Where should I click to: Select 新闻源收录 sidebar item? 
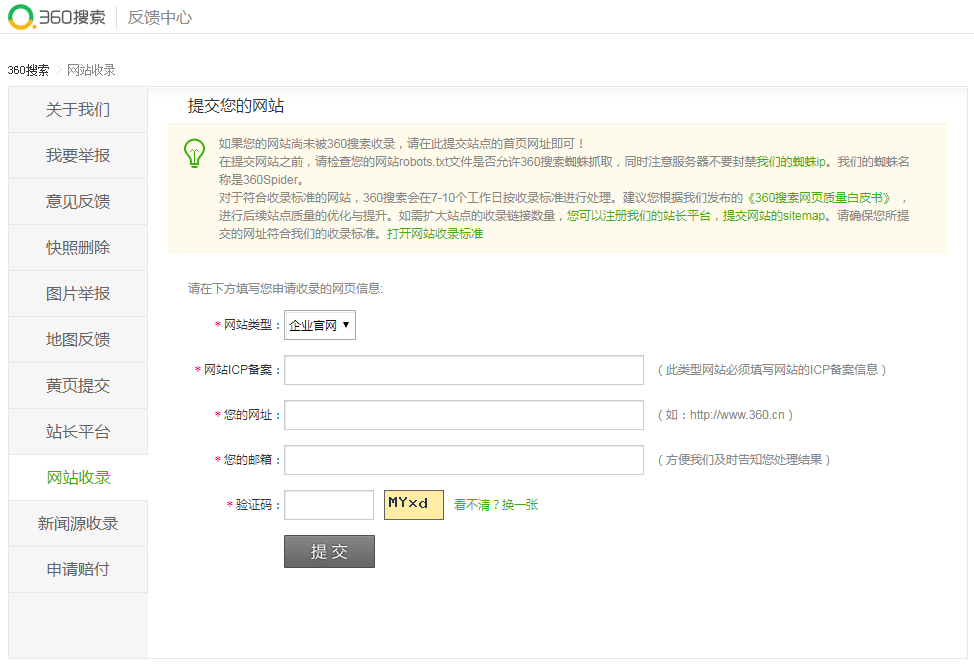[x=78, y=524]
